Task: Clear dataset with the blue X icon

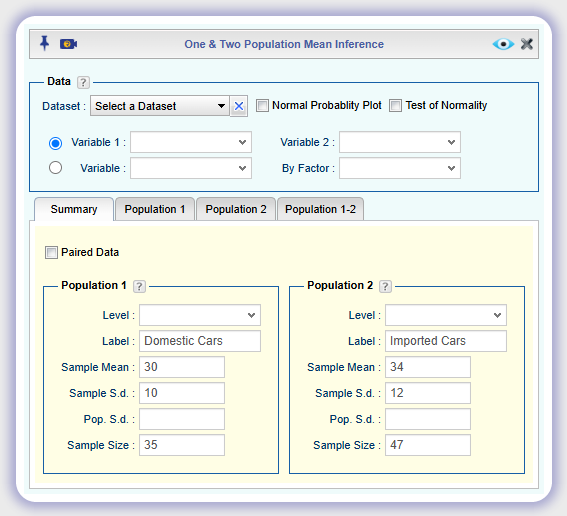Action: click(x=239, y=106)
